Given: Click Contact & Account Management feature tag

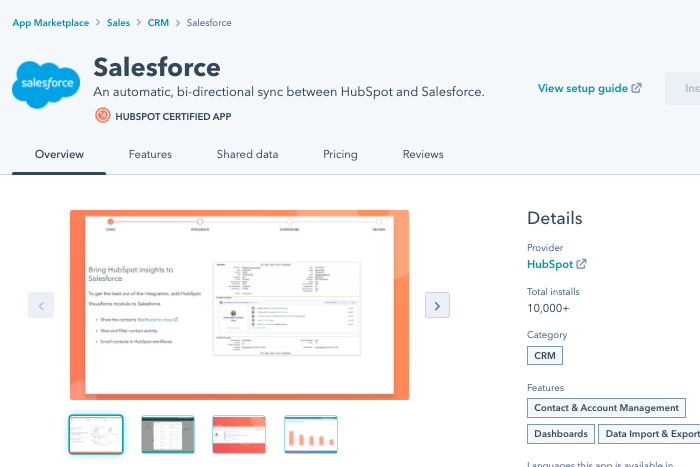Looking at the screenshot, I should click(606, 408).
